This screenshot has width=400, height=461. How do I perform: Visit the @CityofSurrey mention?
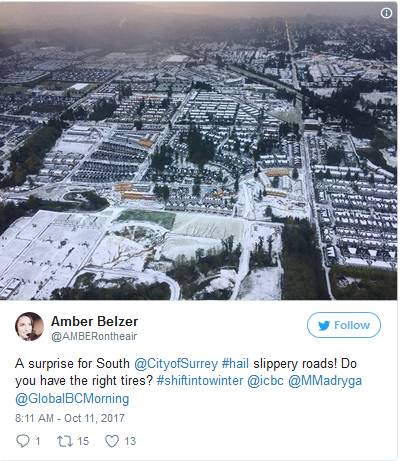[176, 363]
